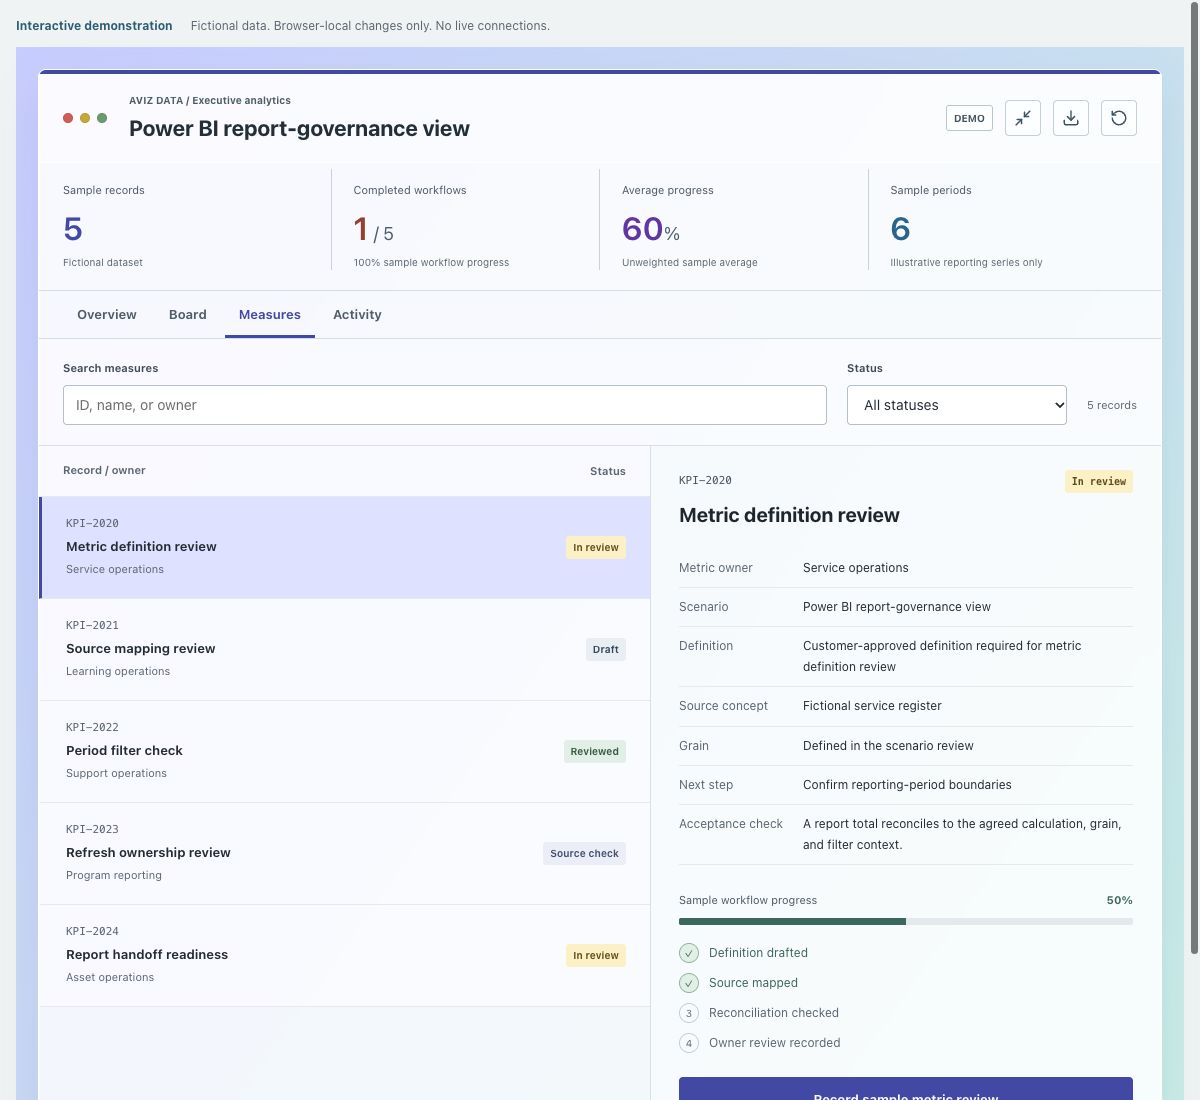The height and width of the screenshot is (1100, 1200).
Task: Switch to the Board tab
Action: (x=188, y=314)
